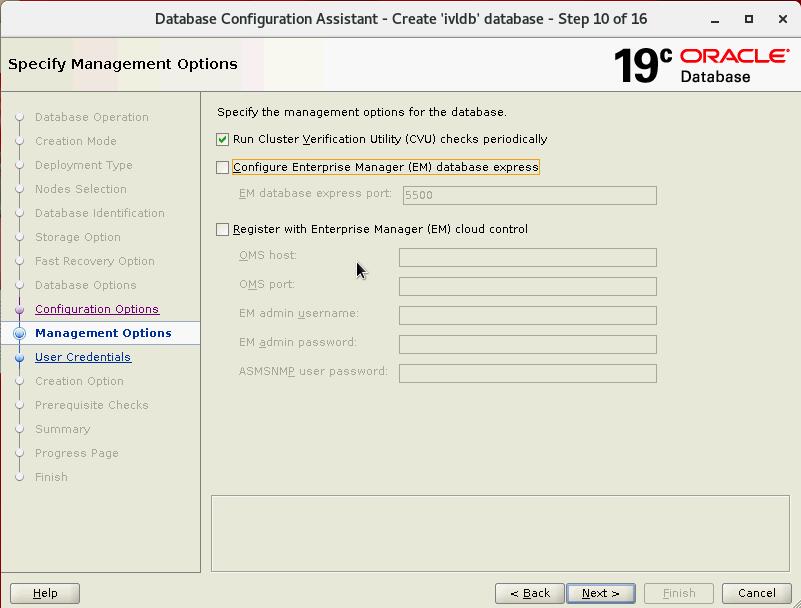Maximize the Database Configuration Assistant window
The height and width of the screenshot is (608, 801).
click(749, 19)
